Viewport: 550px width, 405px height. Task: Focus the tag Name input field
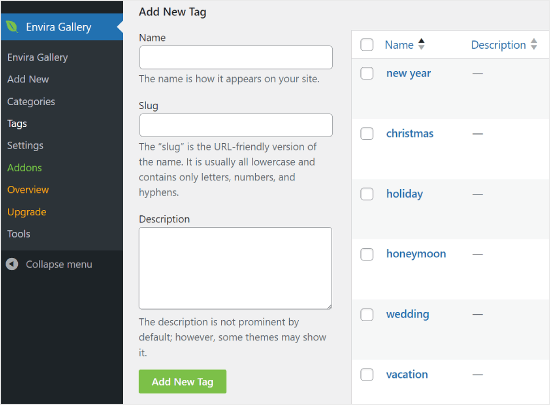(236, 57)
